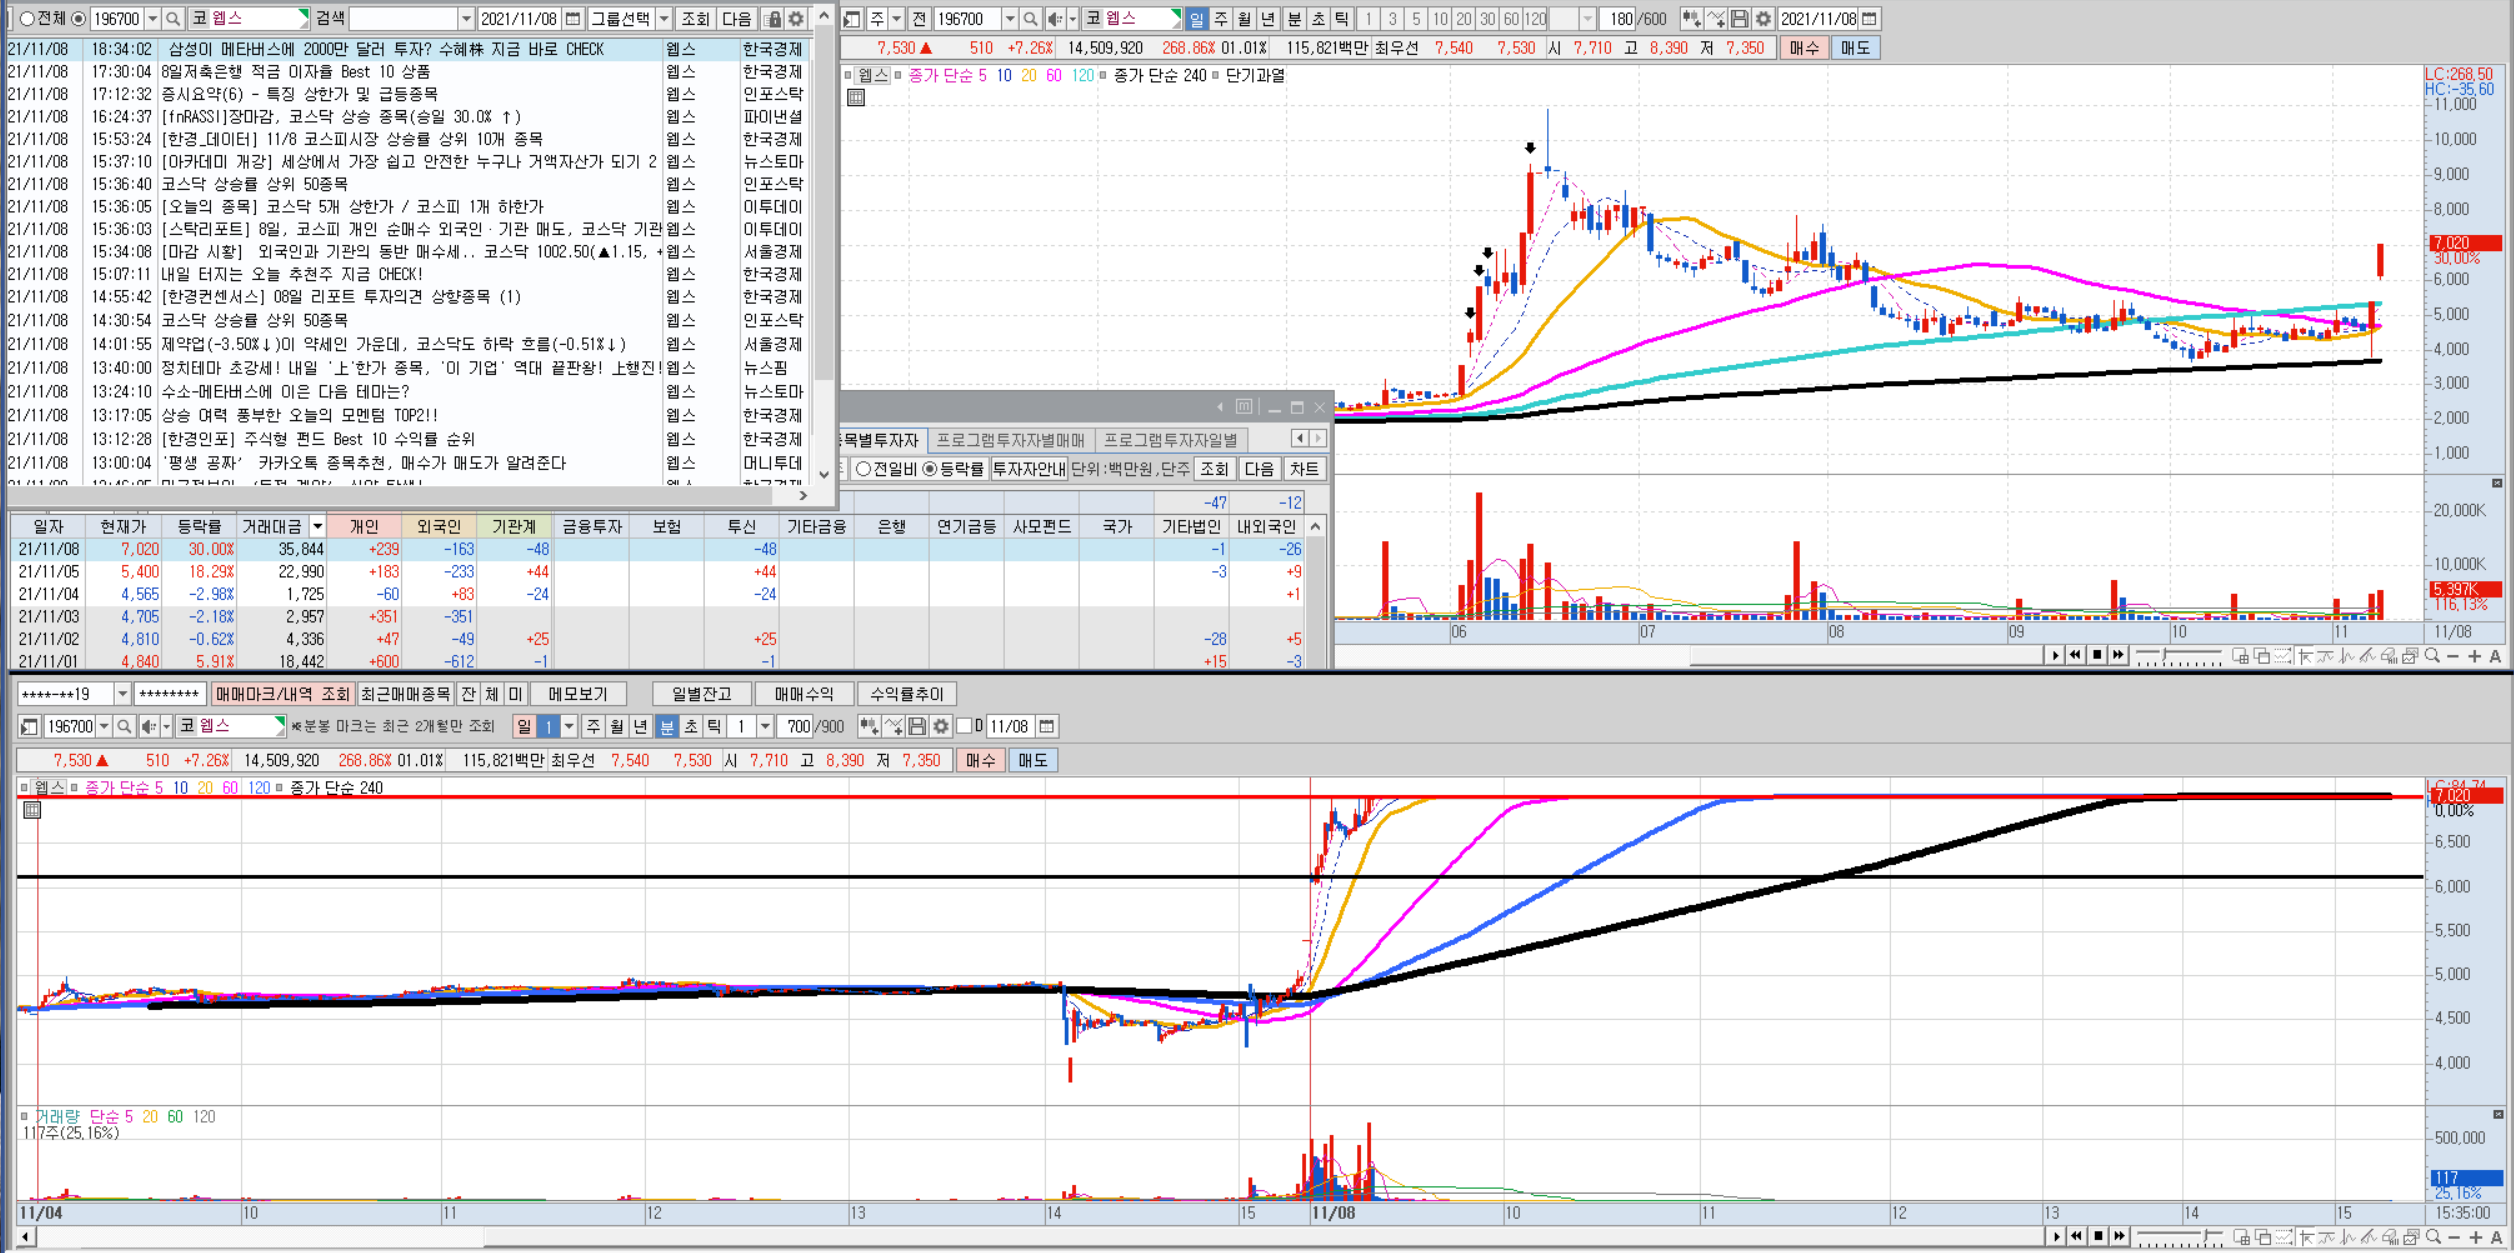Viewport: 2514px width, 1253px height.
Task: Open the 일별잔고 tab
Action: coord(702,694)
